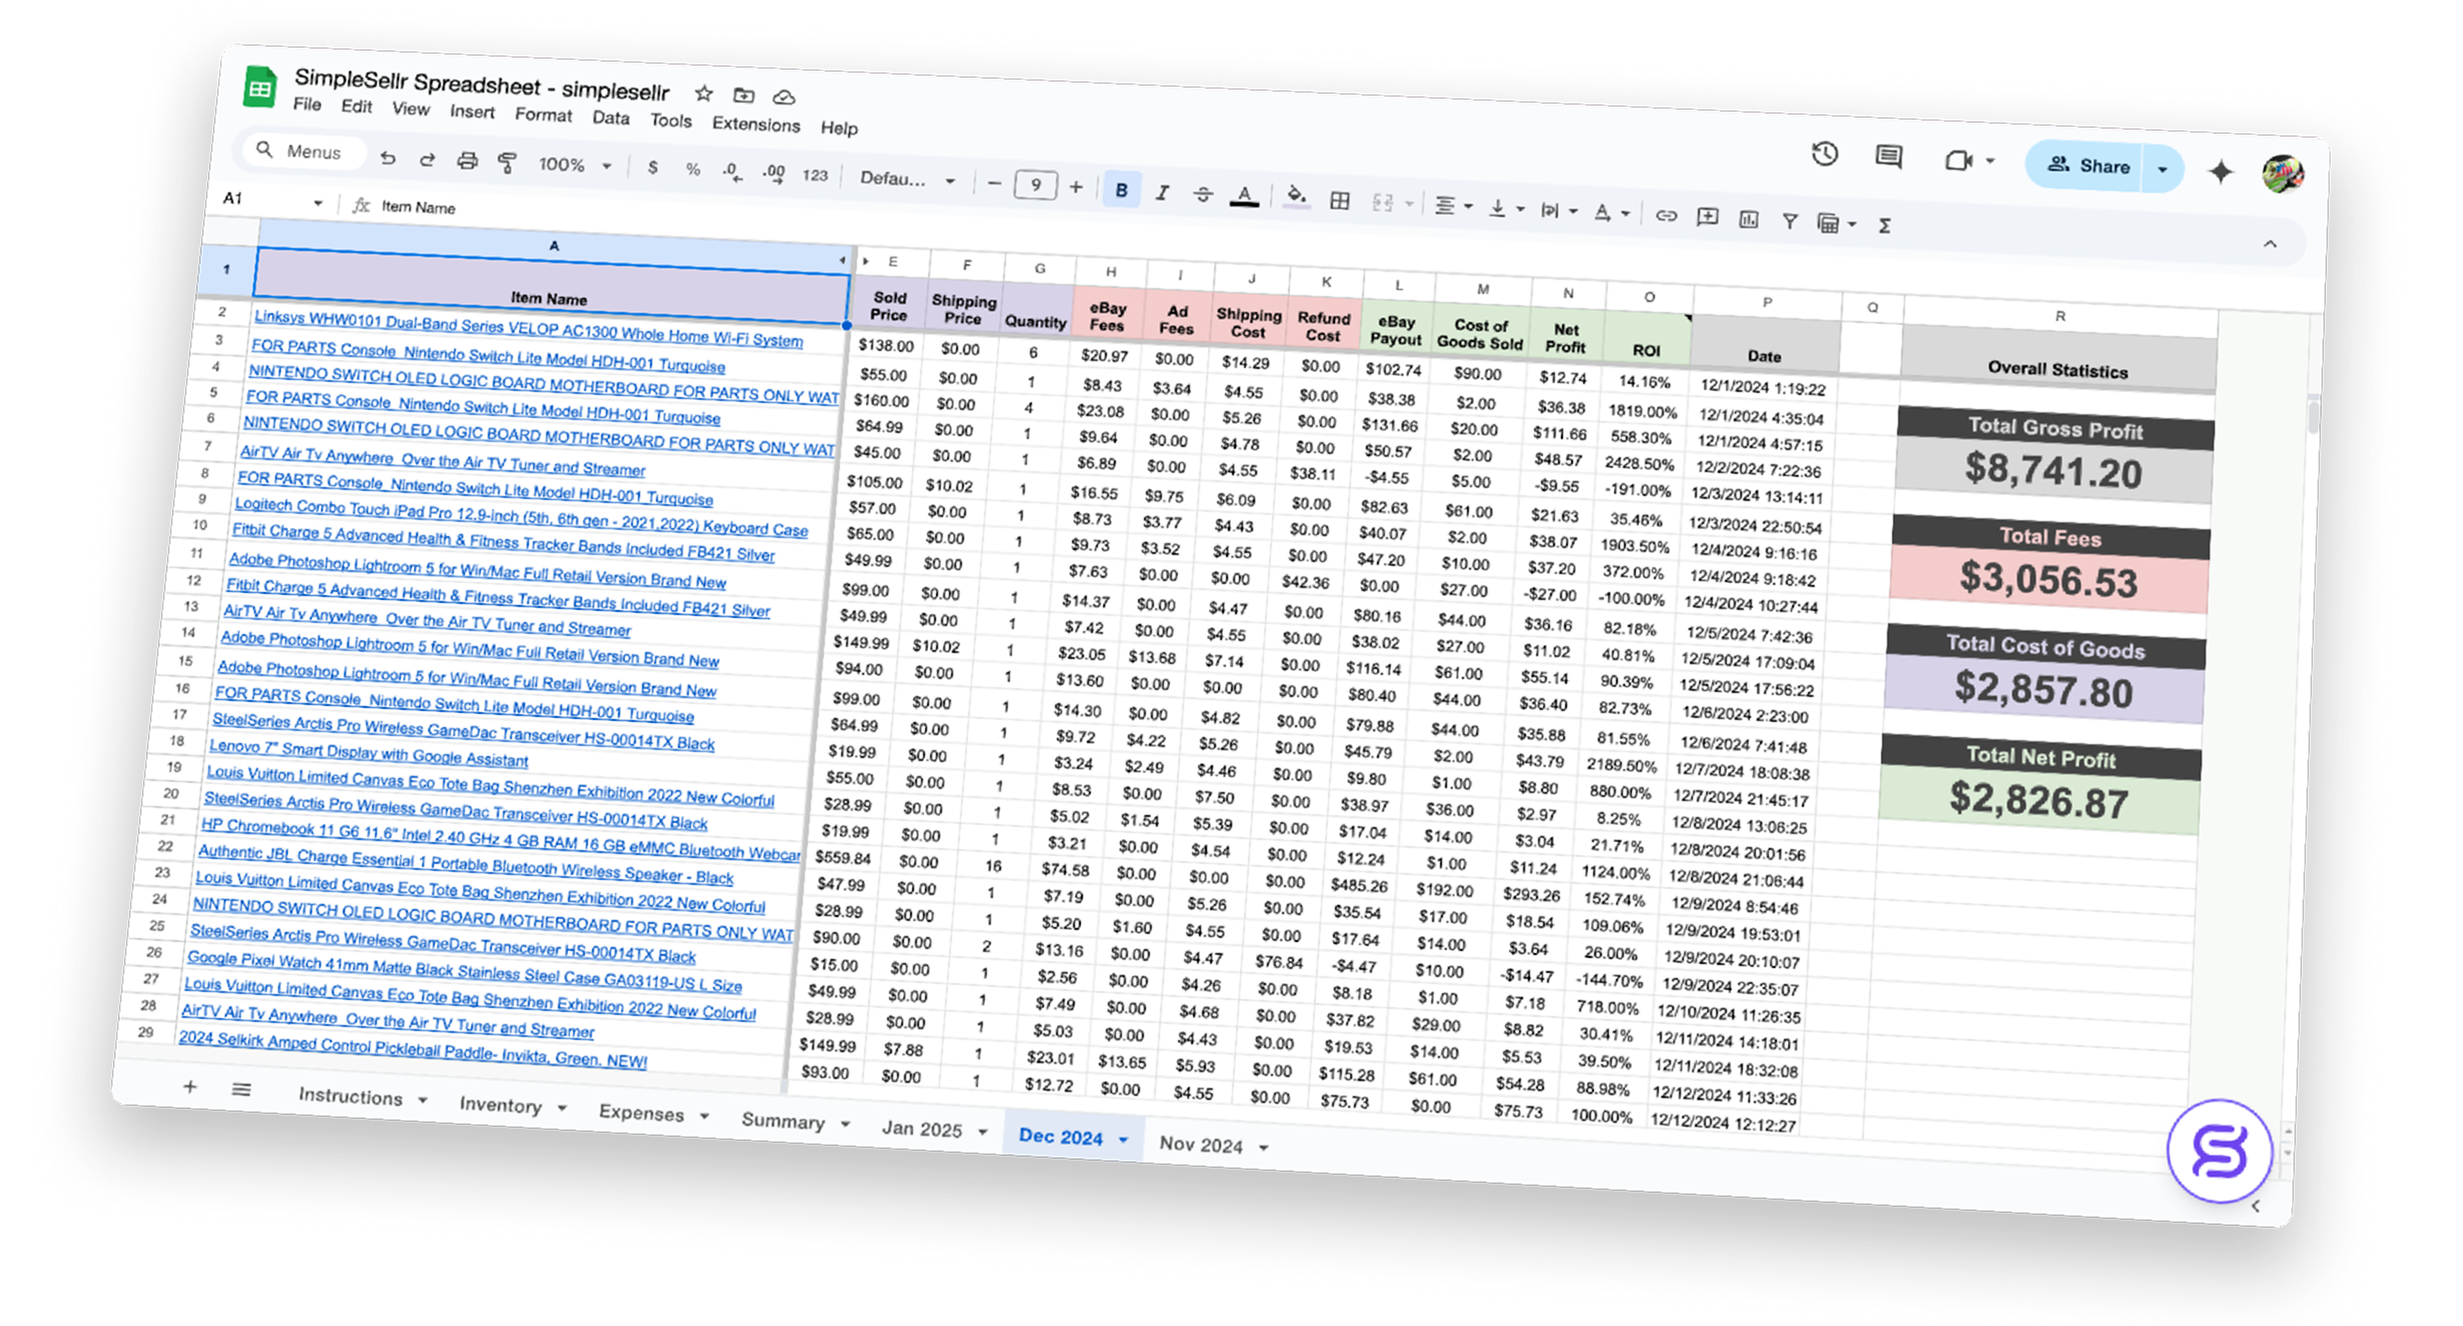
Task: Open the Share options arrow
Action: (2162, 169)
